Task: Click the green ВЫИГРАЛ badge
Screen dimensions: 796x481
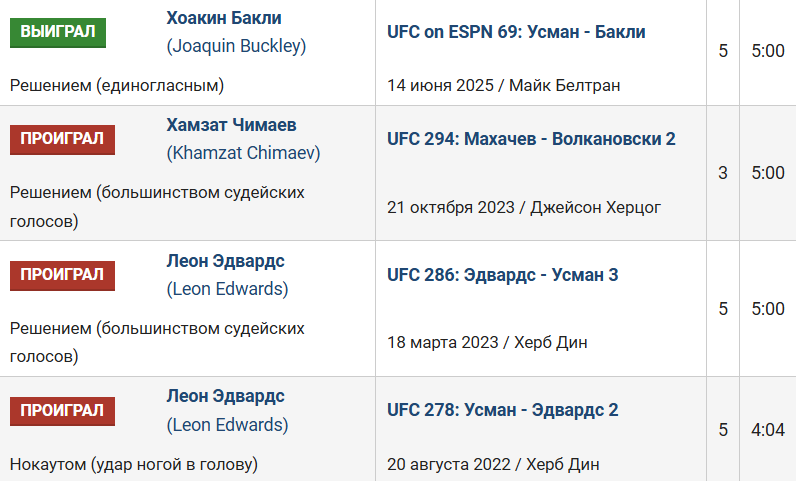Action: 58,32
